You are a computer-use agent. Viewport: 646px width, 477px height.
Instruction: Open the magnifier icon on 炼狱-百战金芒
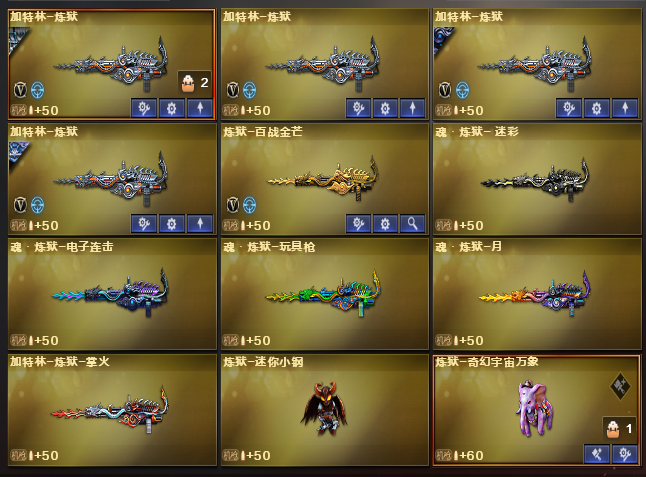tap(412, 224)
